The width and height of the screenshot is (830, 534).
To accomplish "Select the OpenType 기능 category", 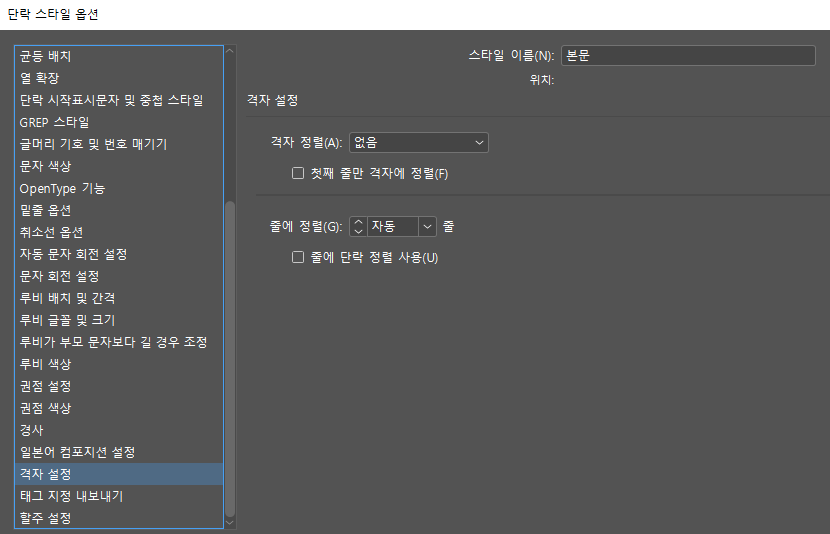I will pos(119,188).
